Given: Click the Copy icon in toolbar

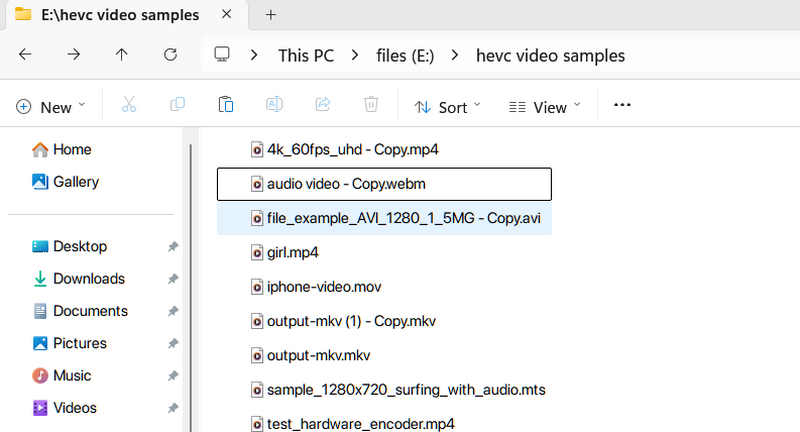Looking at the screenshot, I should (x=177, y=105).
